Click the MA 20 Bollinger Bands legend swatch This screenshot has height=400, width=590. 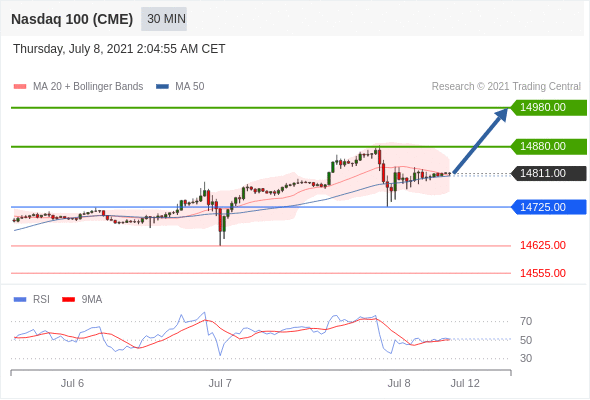[x=20, y=87]
